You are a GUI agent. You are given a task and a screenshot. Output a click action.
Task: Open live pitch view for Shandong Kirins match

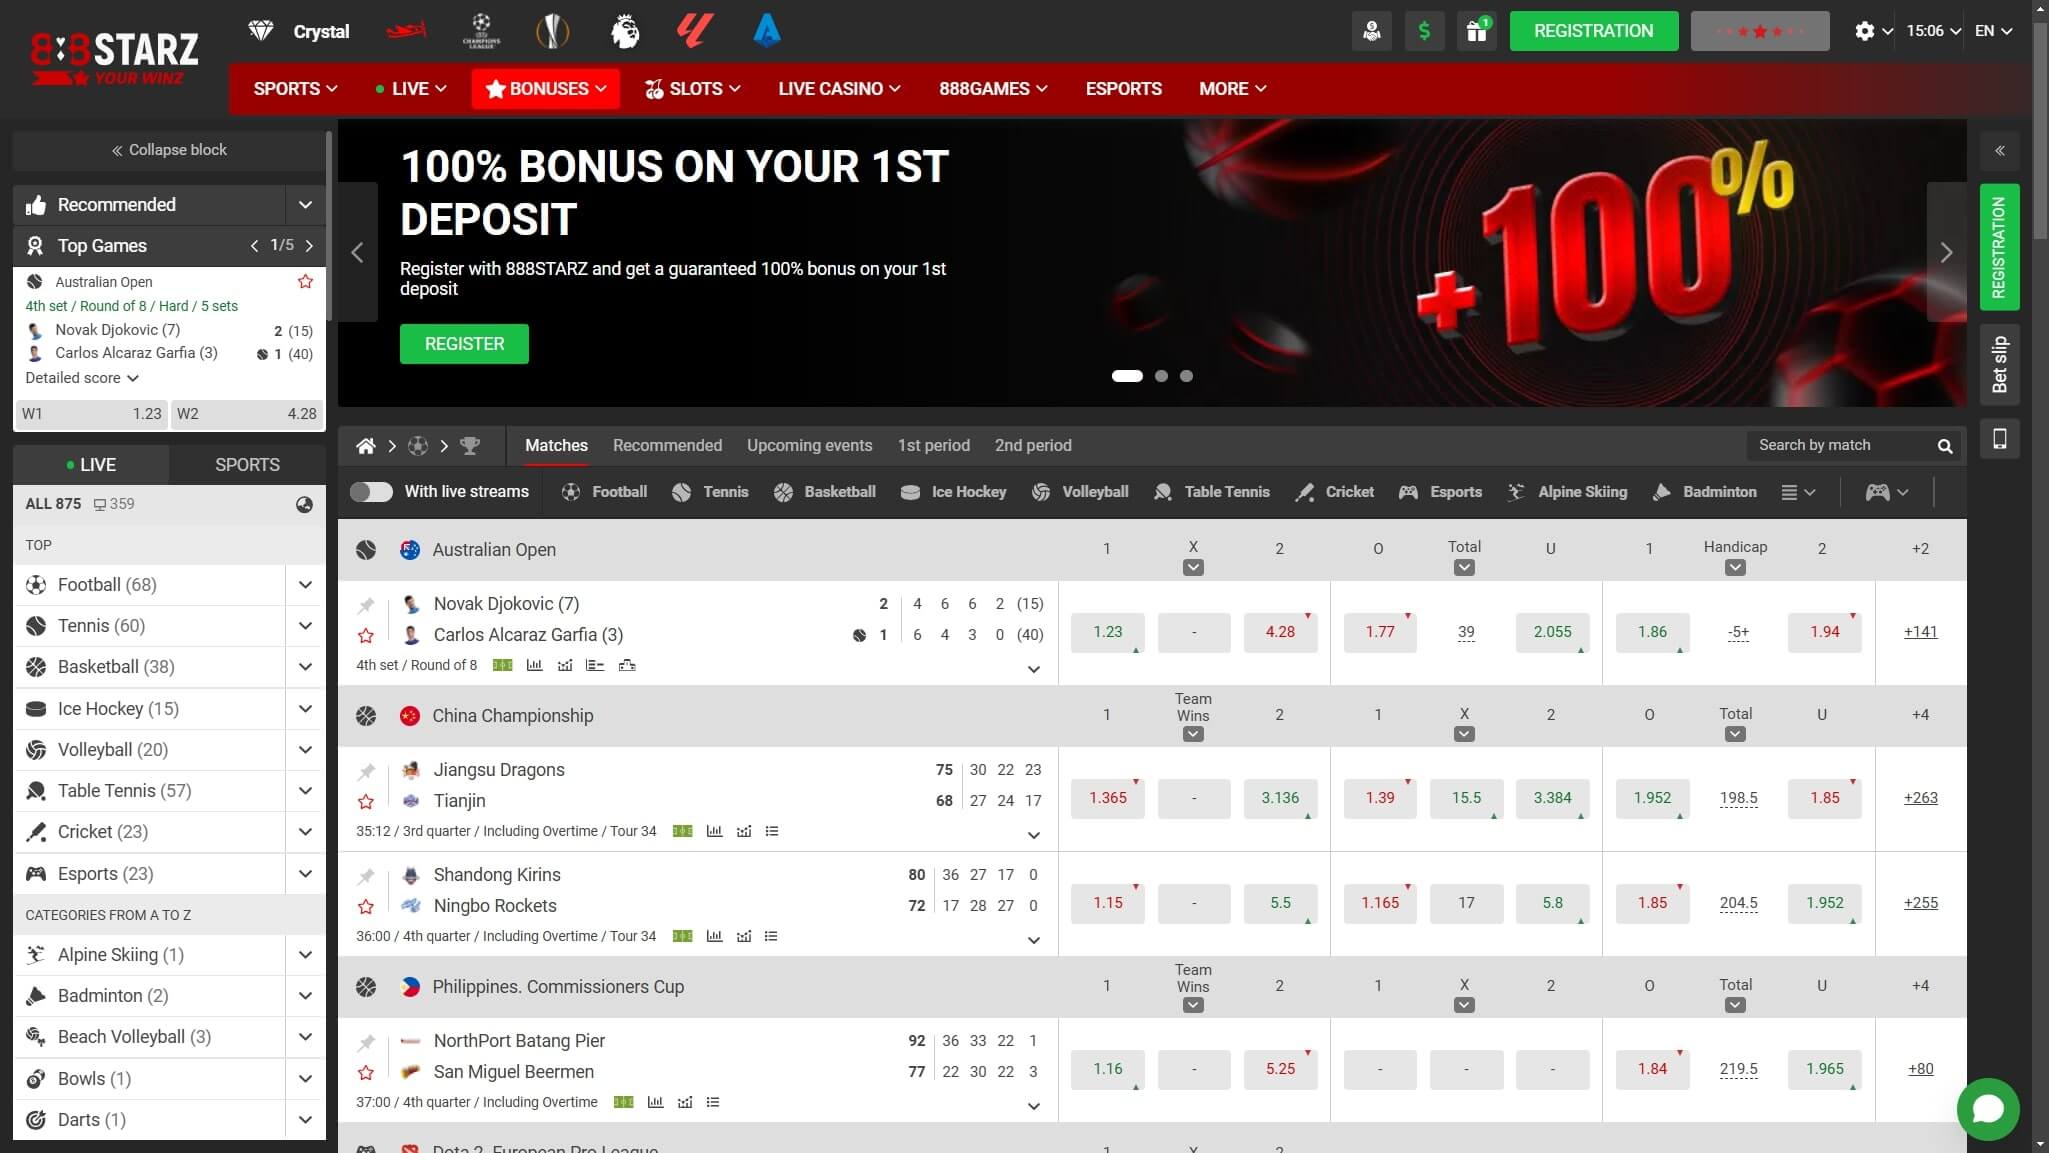683,937
